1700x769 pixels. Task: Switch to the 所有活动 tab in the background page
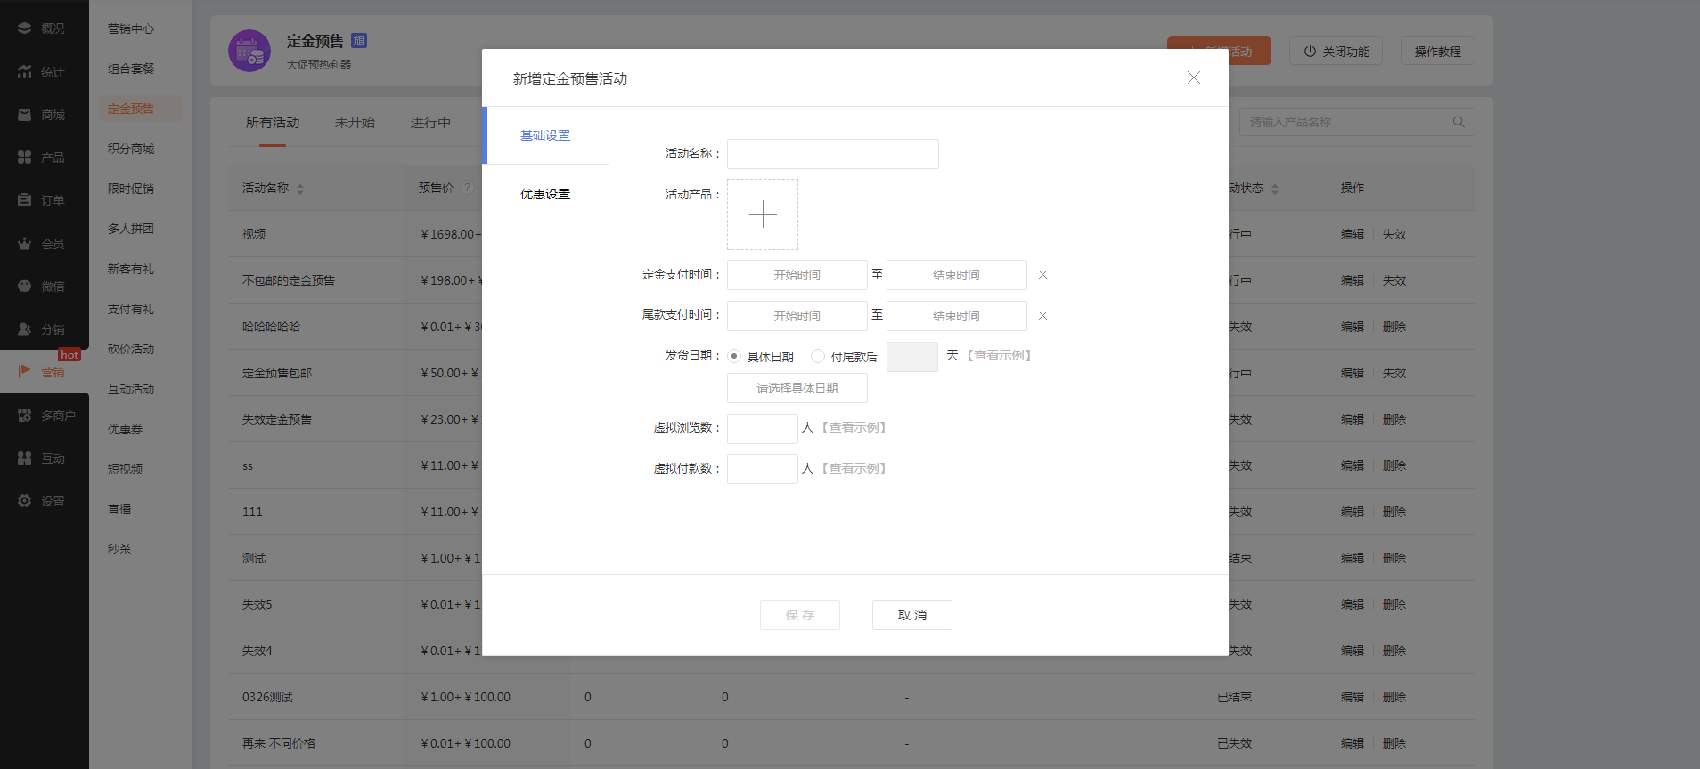click(x=272, y=123)
